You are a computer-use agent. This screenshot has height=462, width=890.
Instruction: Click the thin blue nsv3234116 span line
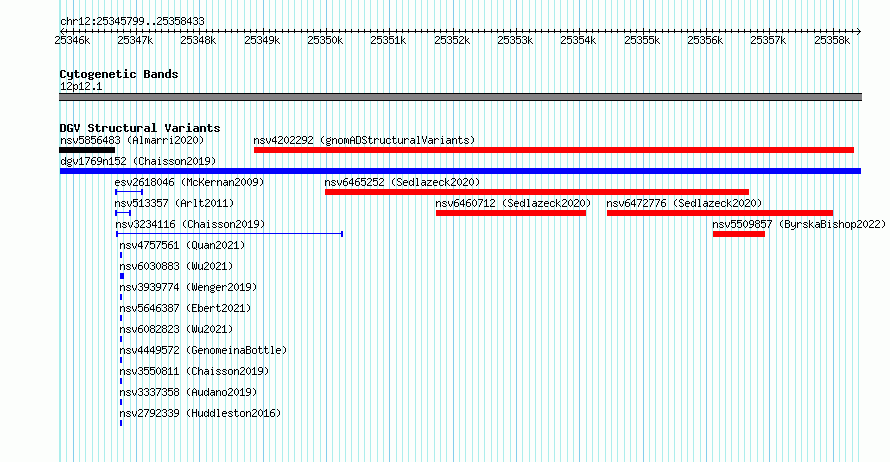(229, 234)
